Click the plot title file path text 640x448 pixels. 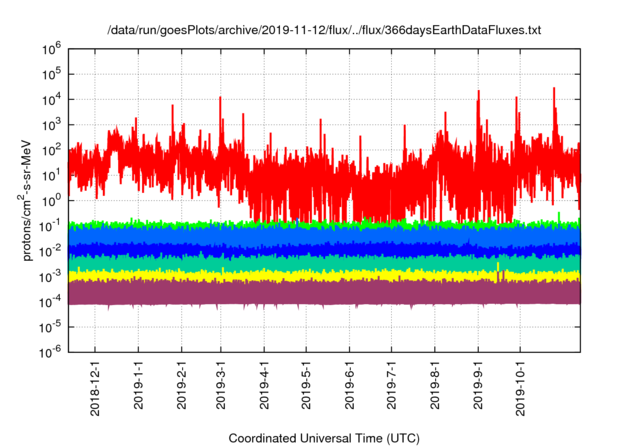click(x=324, y=30)
